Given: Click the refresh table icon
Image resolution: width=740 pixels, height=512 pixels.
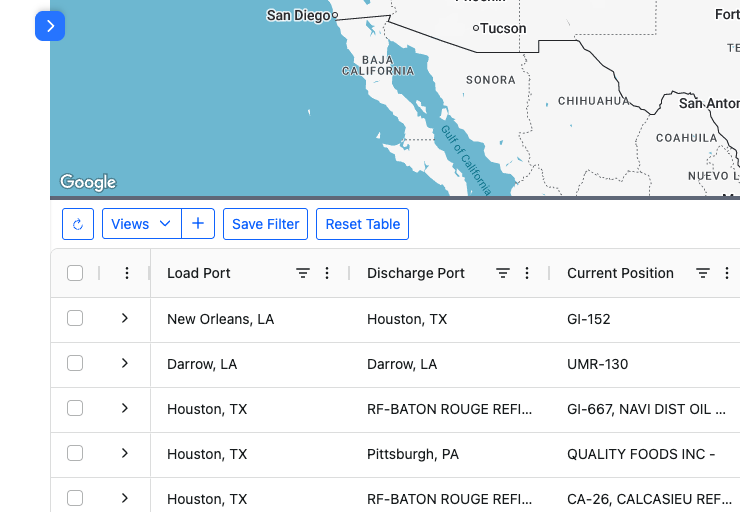Looking at the screenshot, I should point(78,224).
